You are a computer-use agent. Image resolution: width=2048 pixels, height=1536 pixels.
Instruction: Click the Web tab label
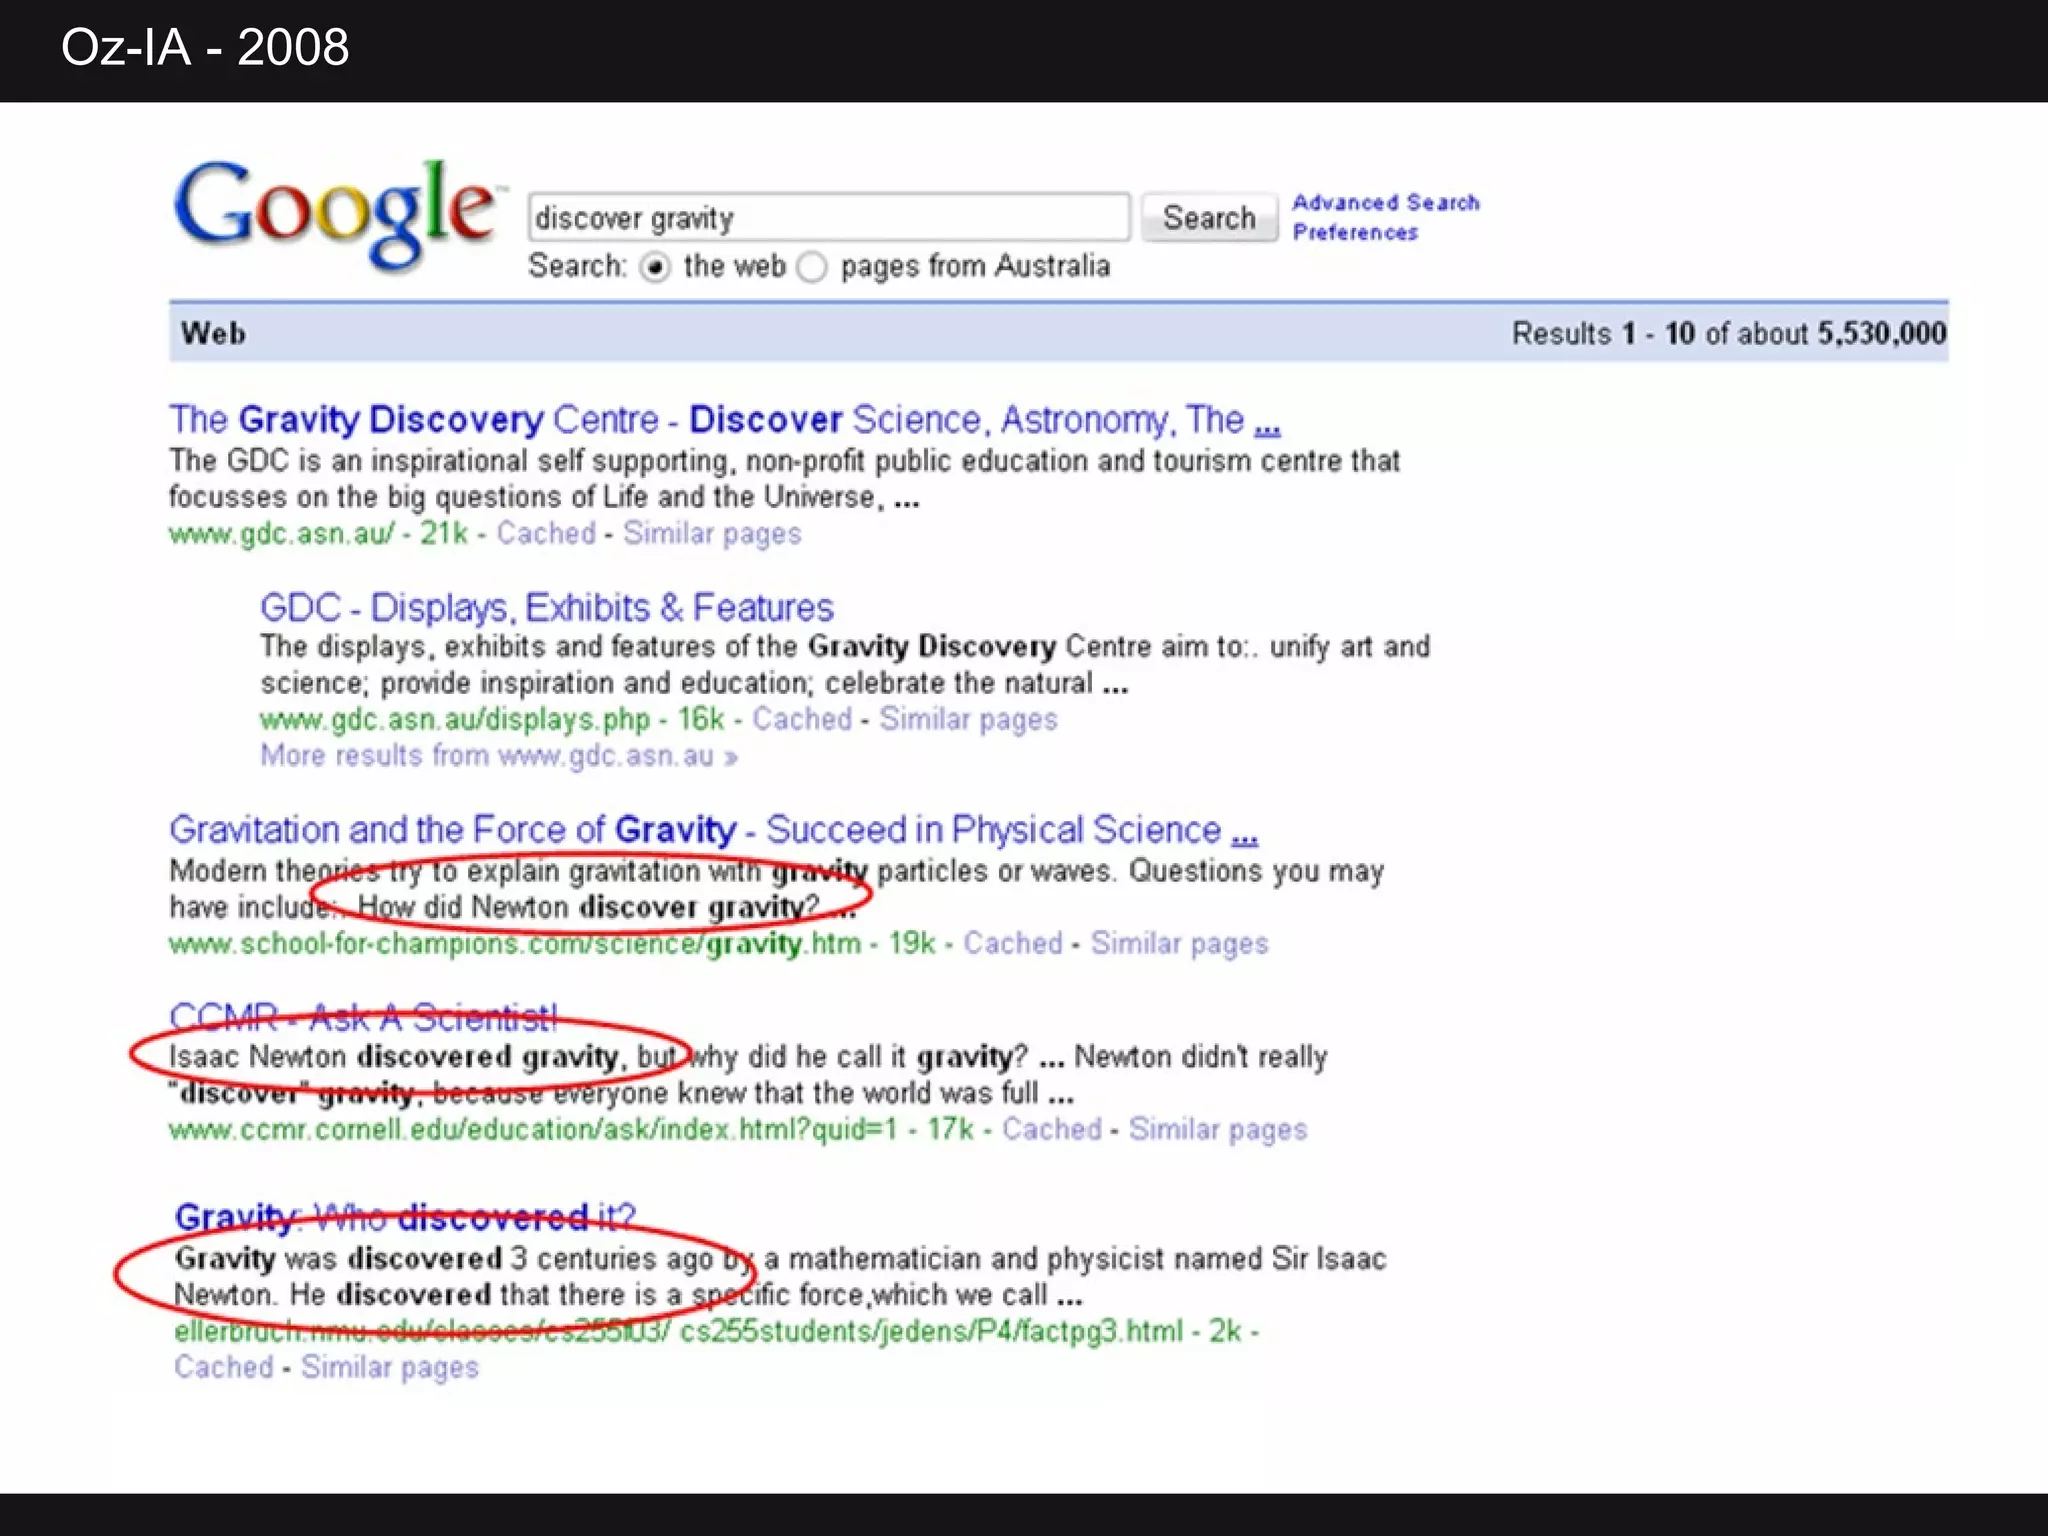(x=213, y=333)
